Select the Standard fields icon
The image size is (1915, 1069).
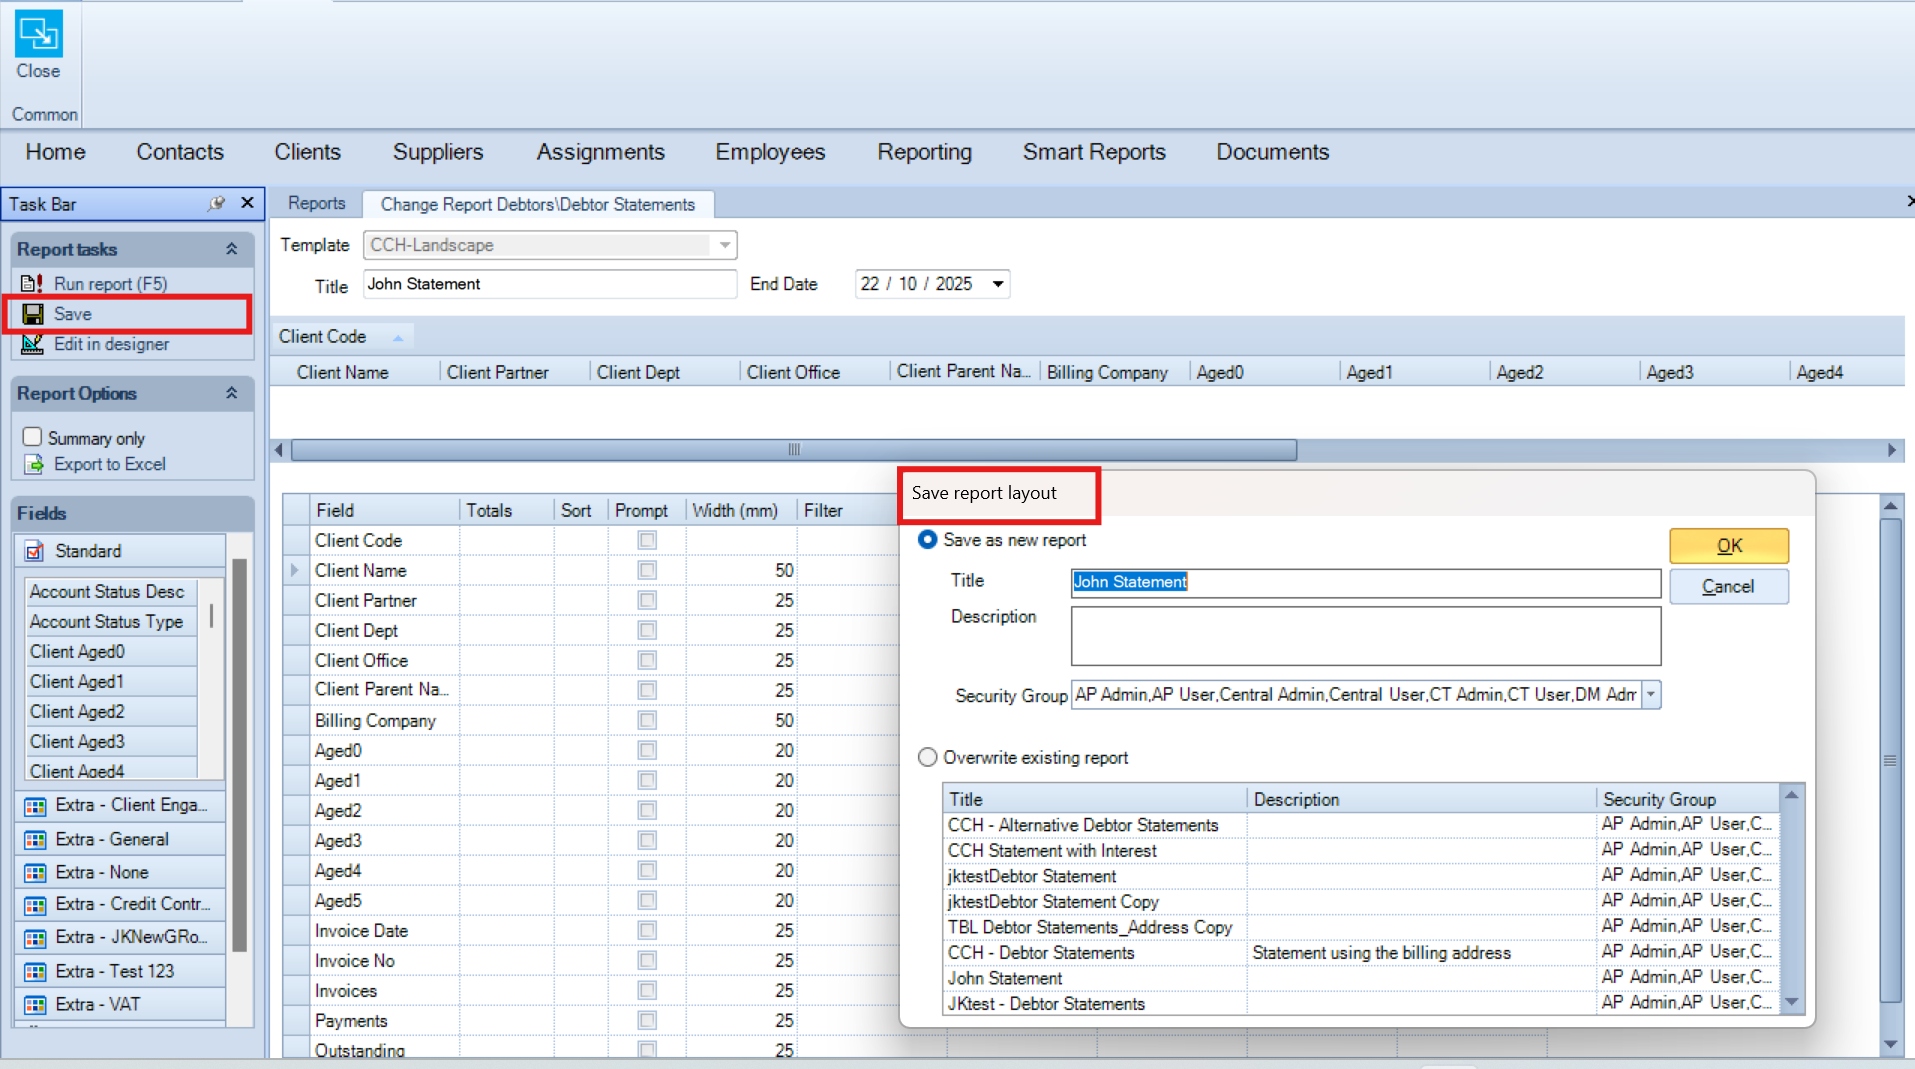[x=35, y=551]
